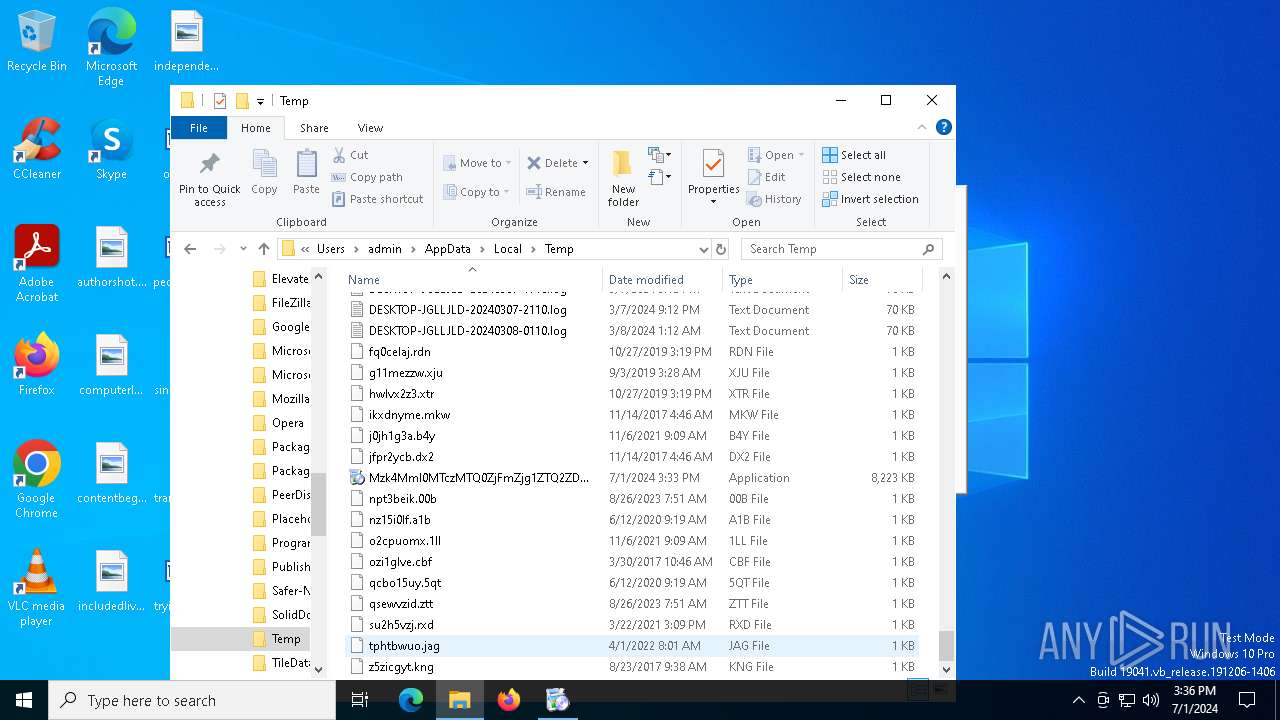
Task: Click the Paste ribbon icon
Action: tap(306, 172)
